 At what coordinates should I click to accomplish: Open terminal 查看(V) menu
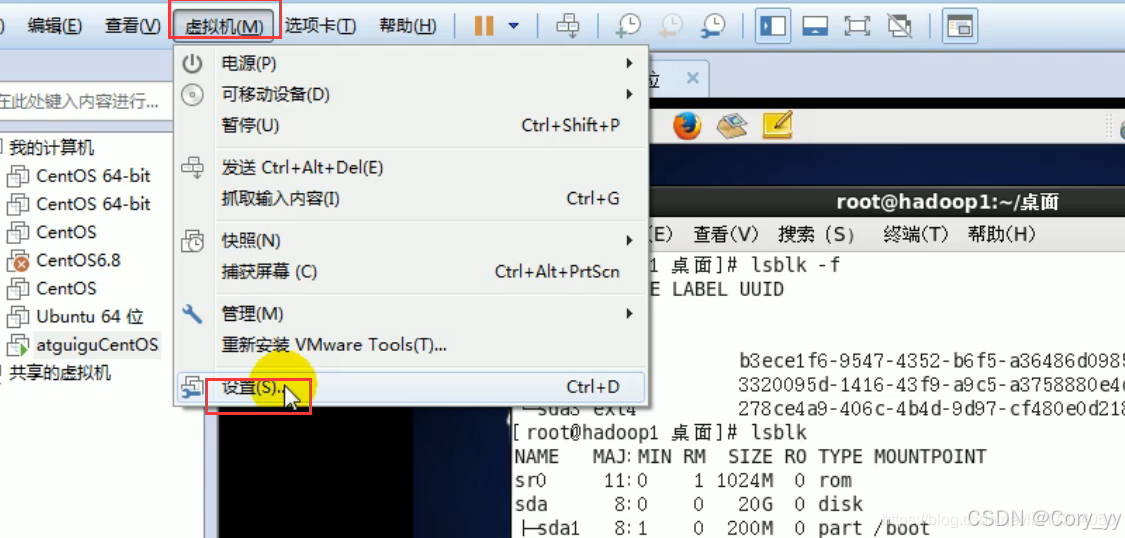coord(725,235)
